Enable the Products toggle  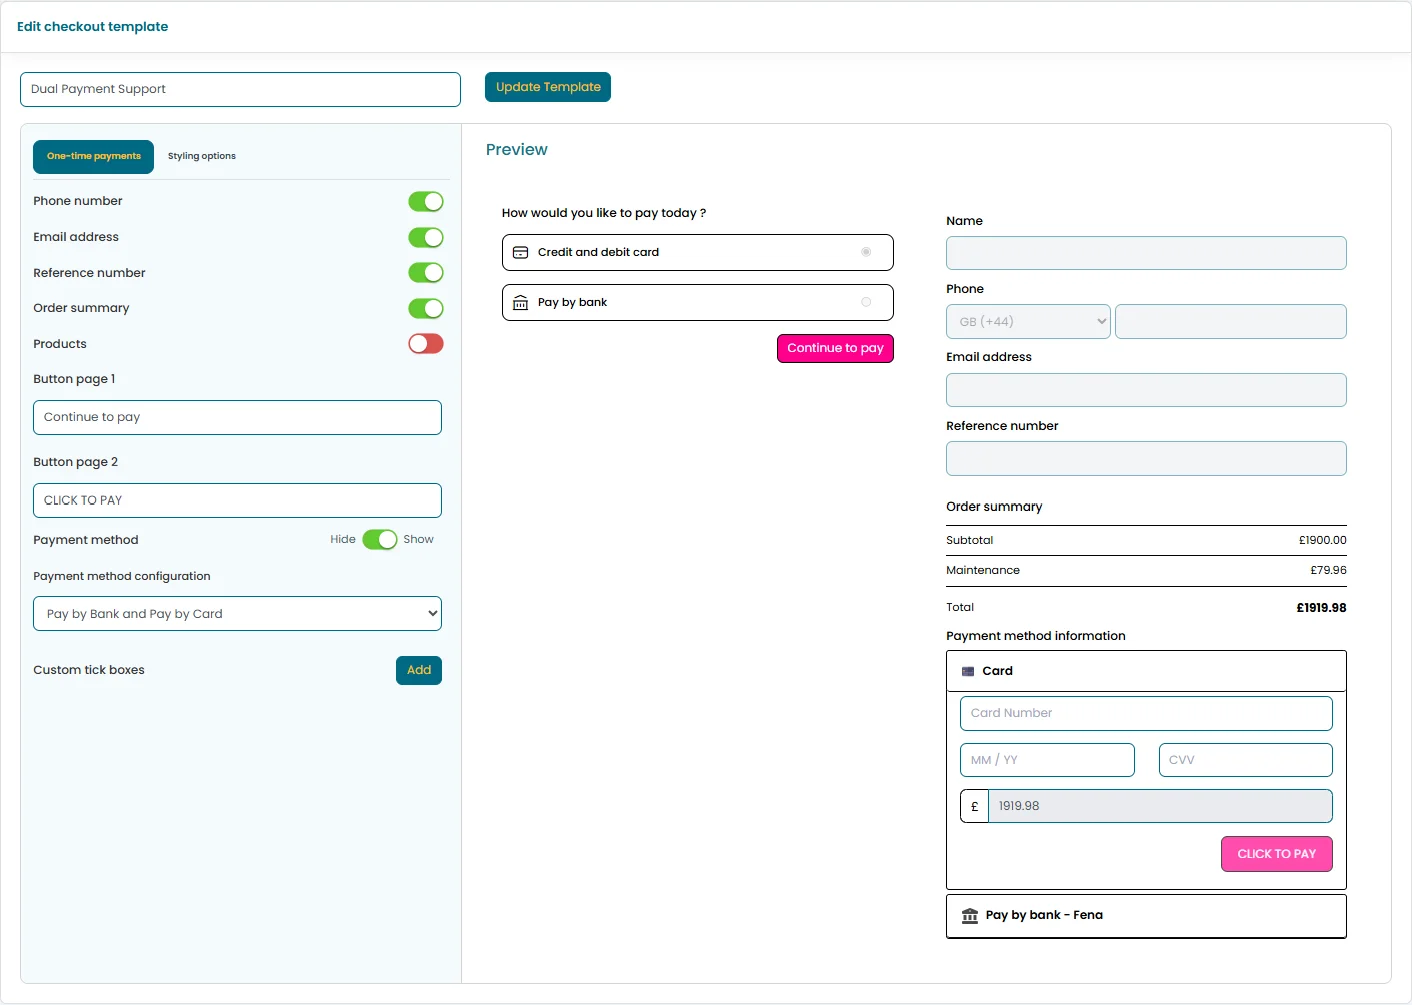pyautogui.click(x=426, y=343)
